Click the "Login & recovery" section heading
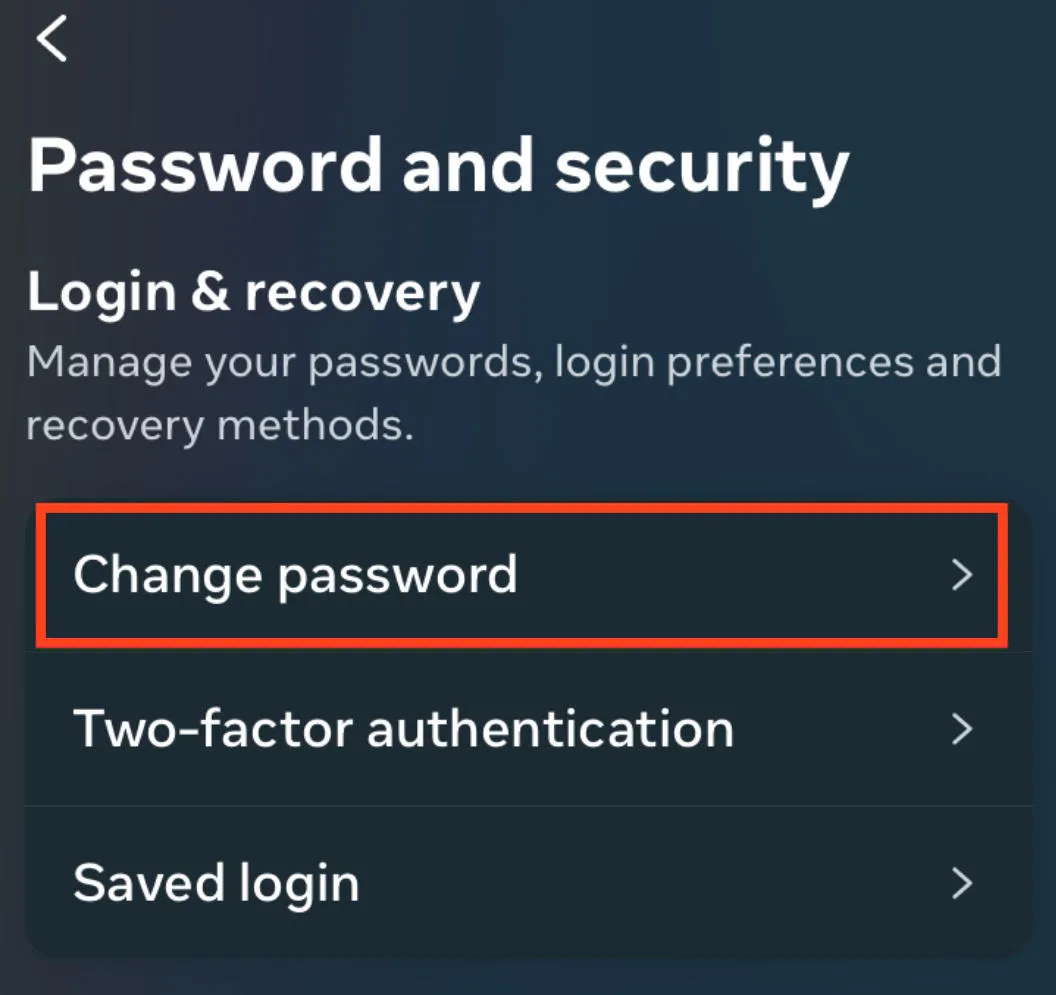Viewport: 1056px width, 995px height. pyautogui.click(x=254, y=292)
